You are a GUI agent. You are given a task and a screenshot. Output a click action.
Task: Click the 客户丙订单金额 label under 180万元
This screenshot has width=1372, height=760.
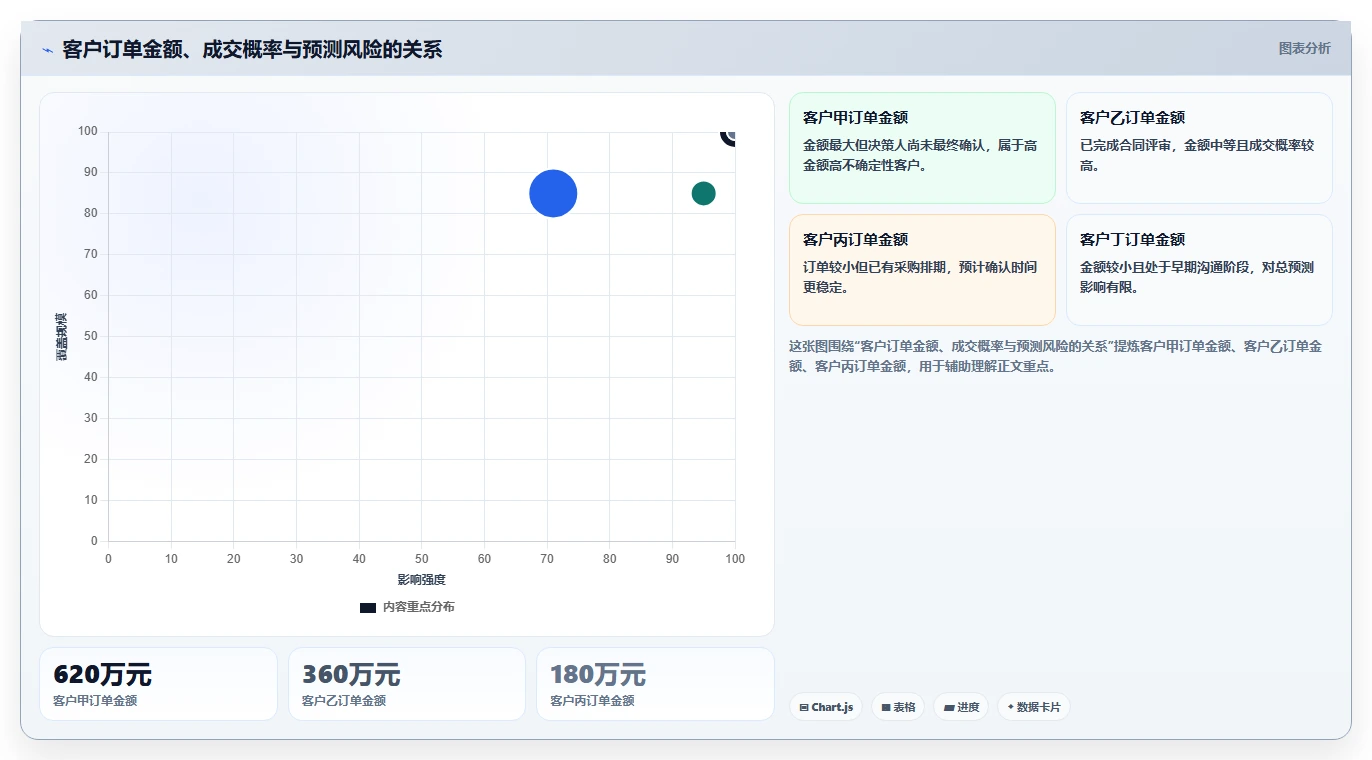coord(592,701)
